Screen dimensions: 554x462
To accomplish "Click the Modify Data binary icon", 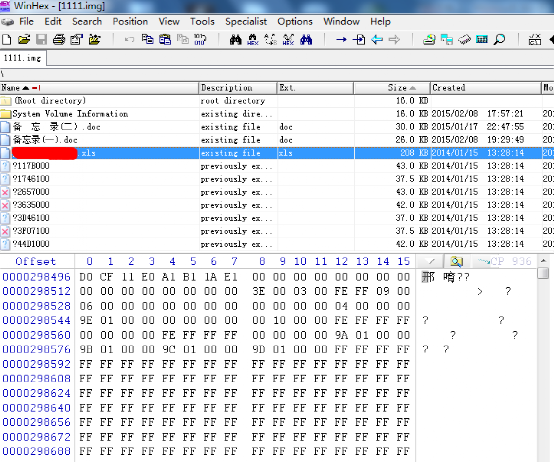I will [200, 39].
